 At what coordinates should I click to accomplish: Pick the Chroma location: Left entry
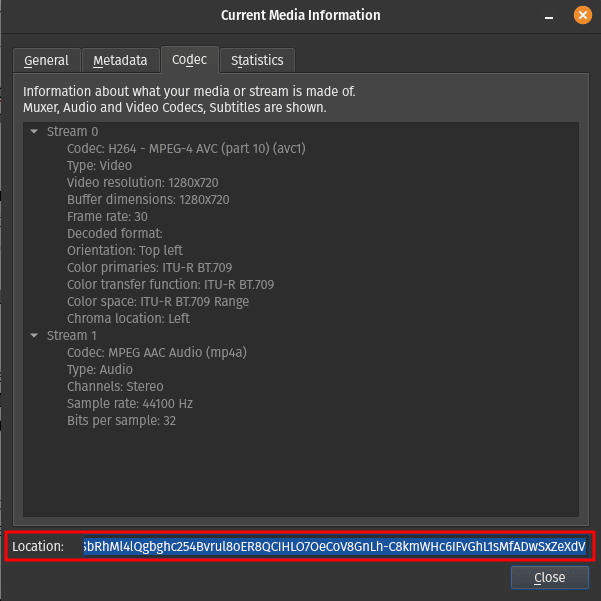coord(128,319)
